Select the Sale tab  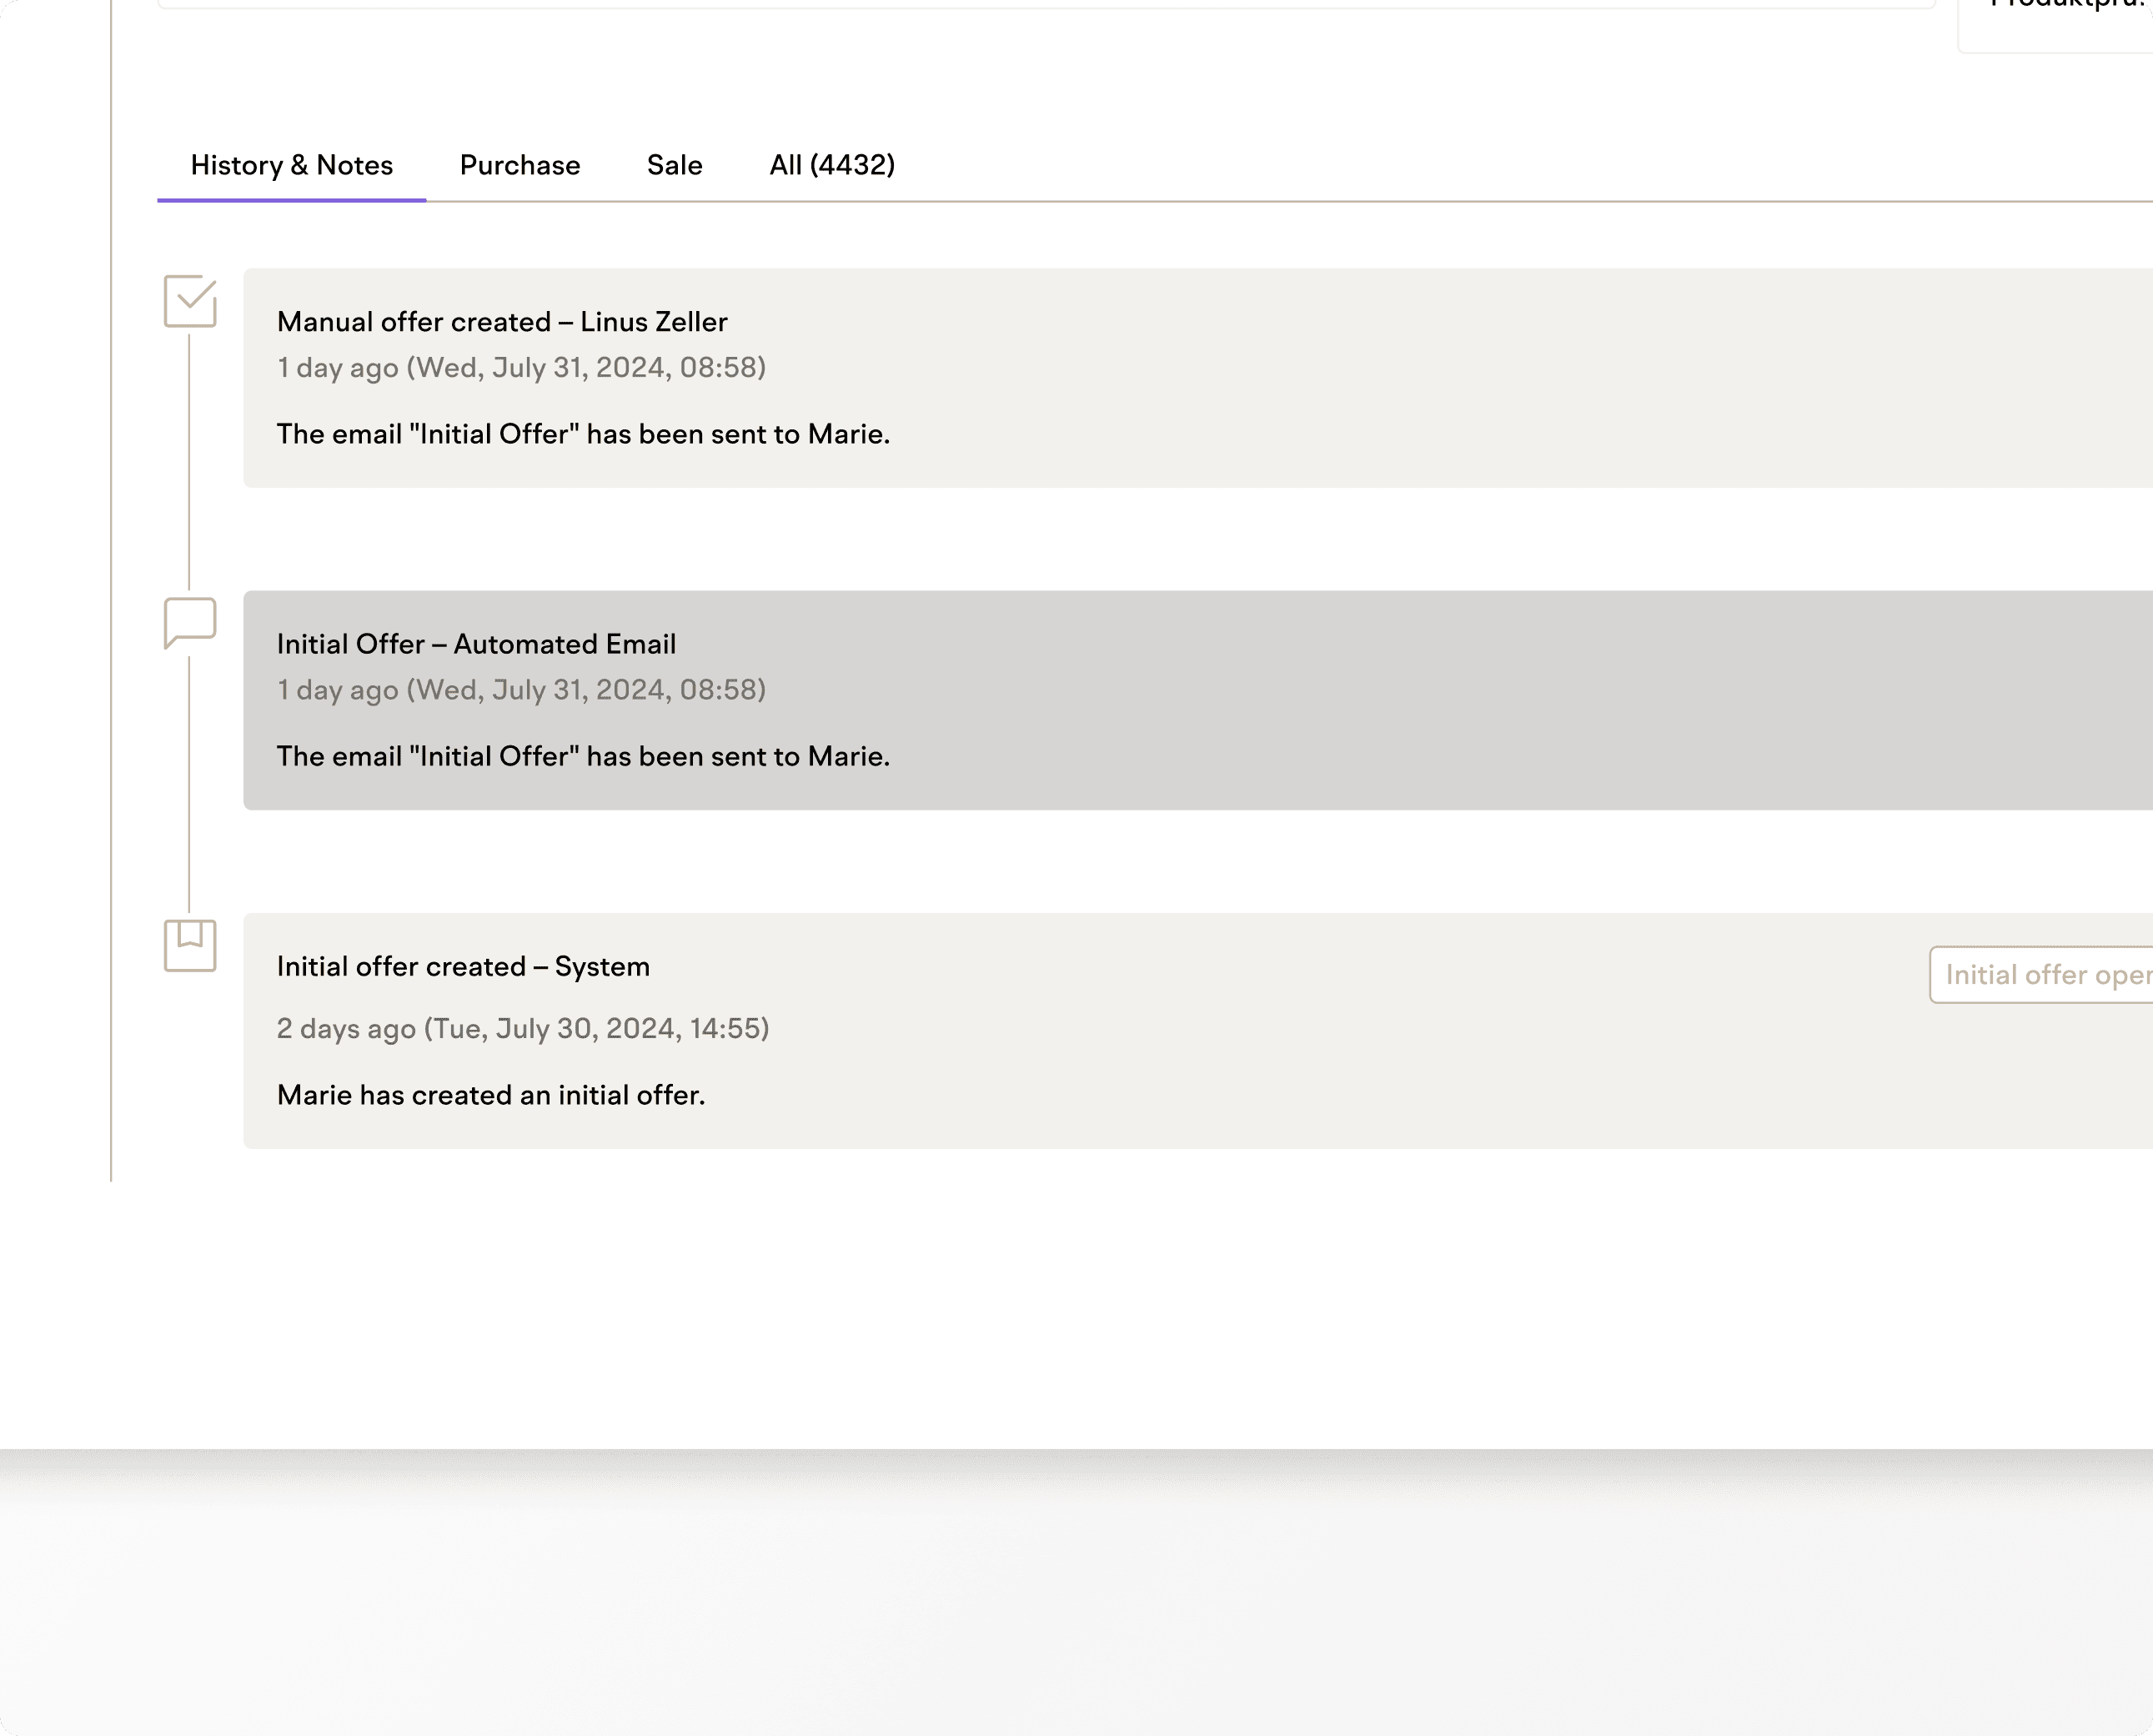click(674, 165)
